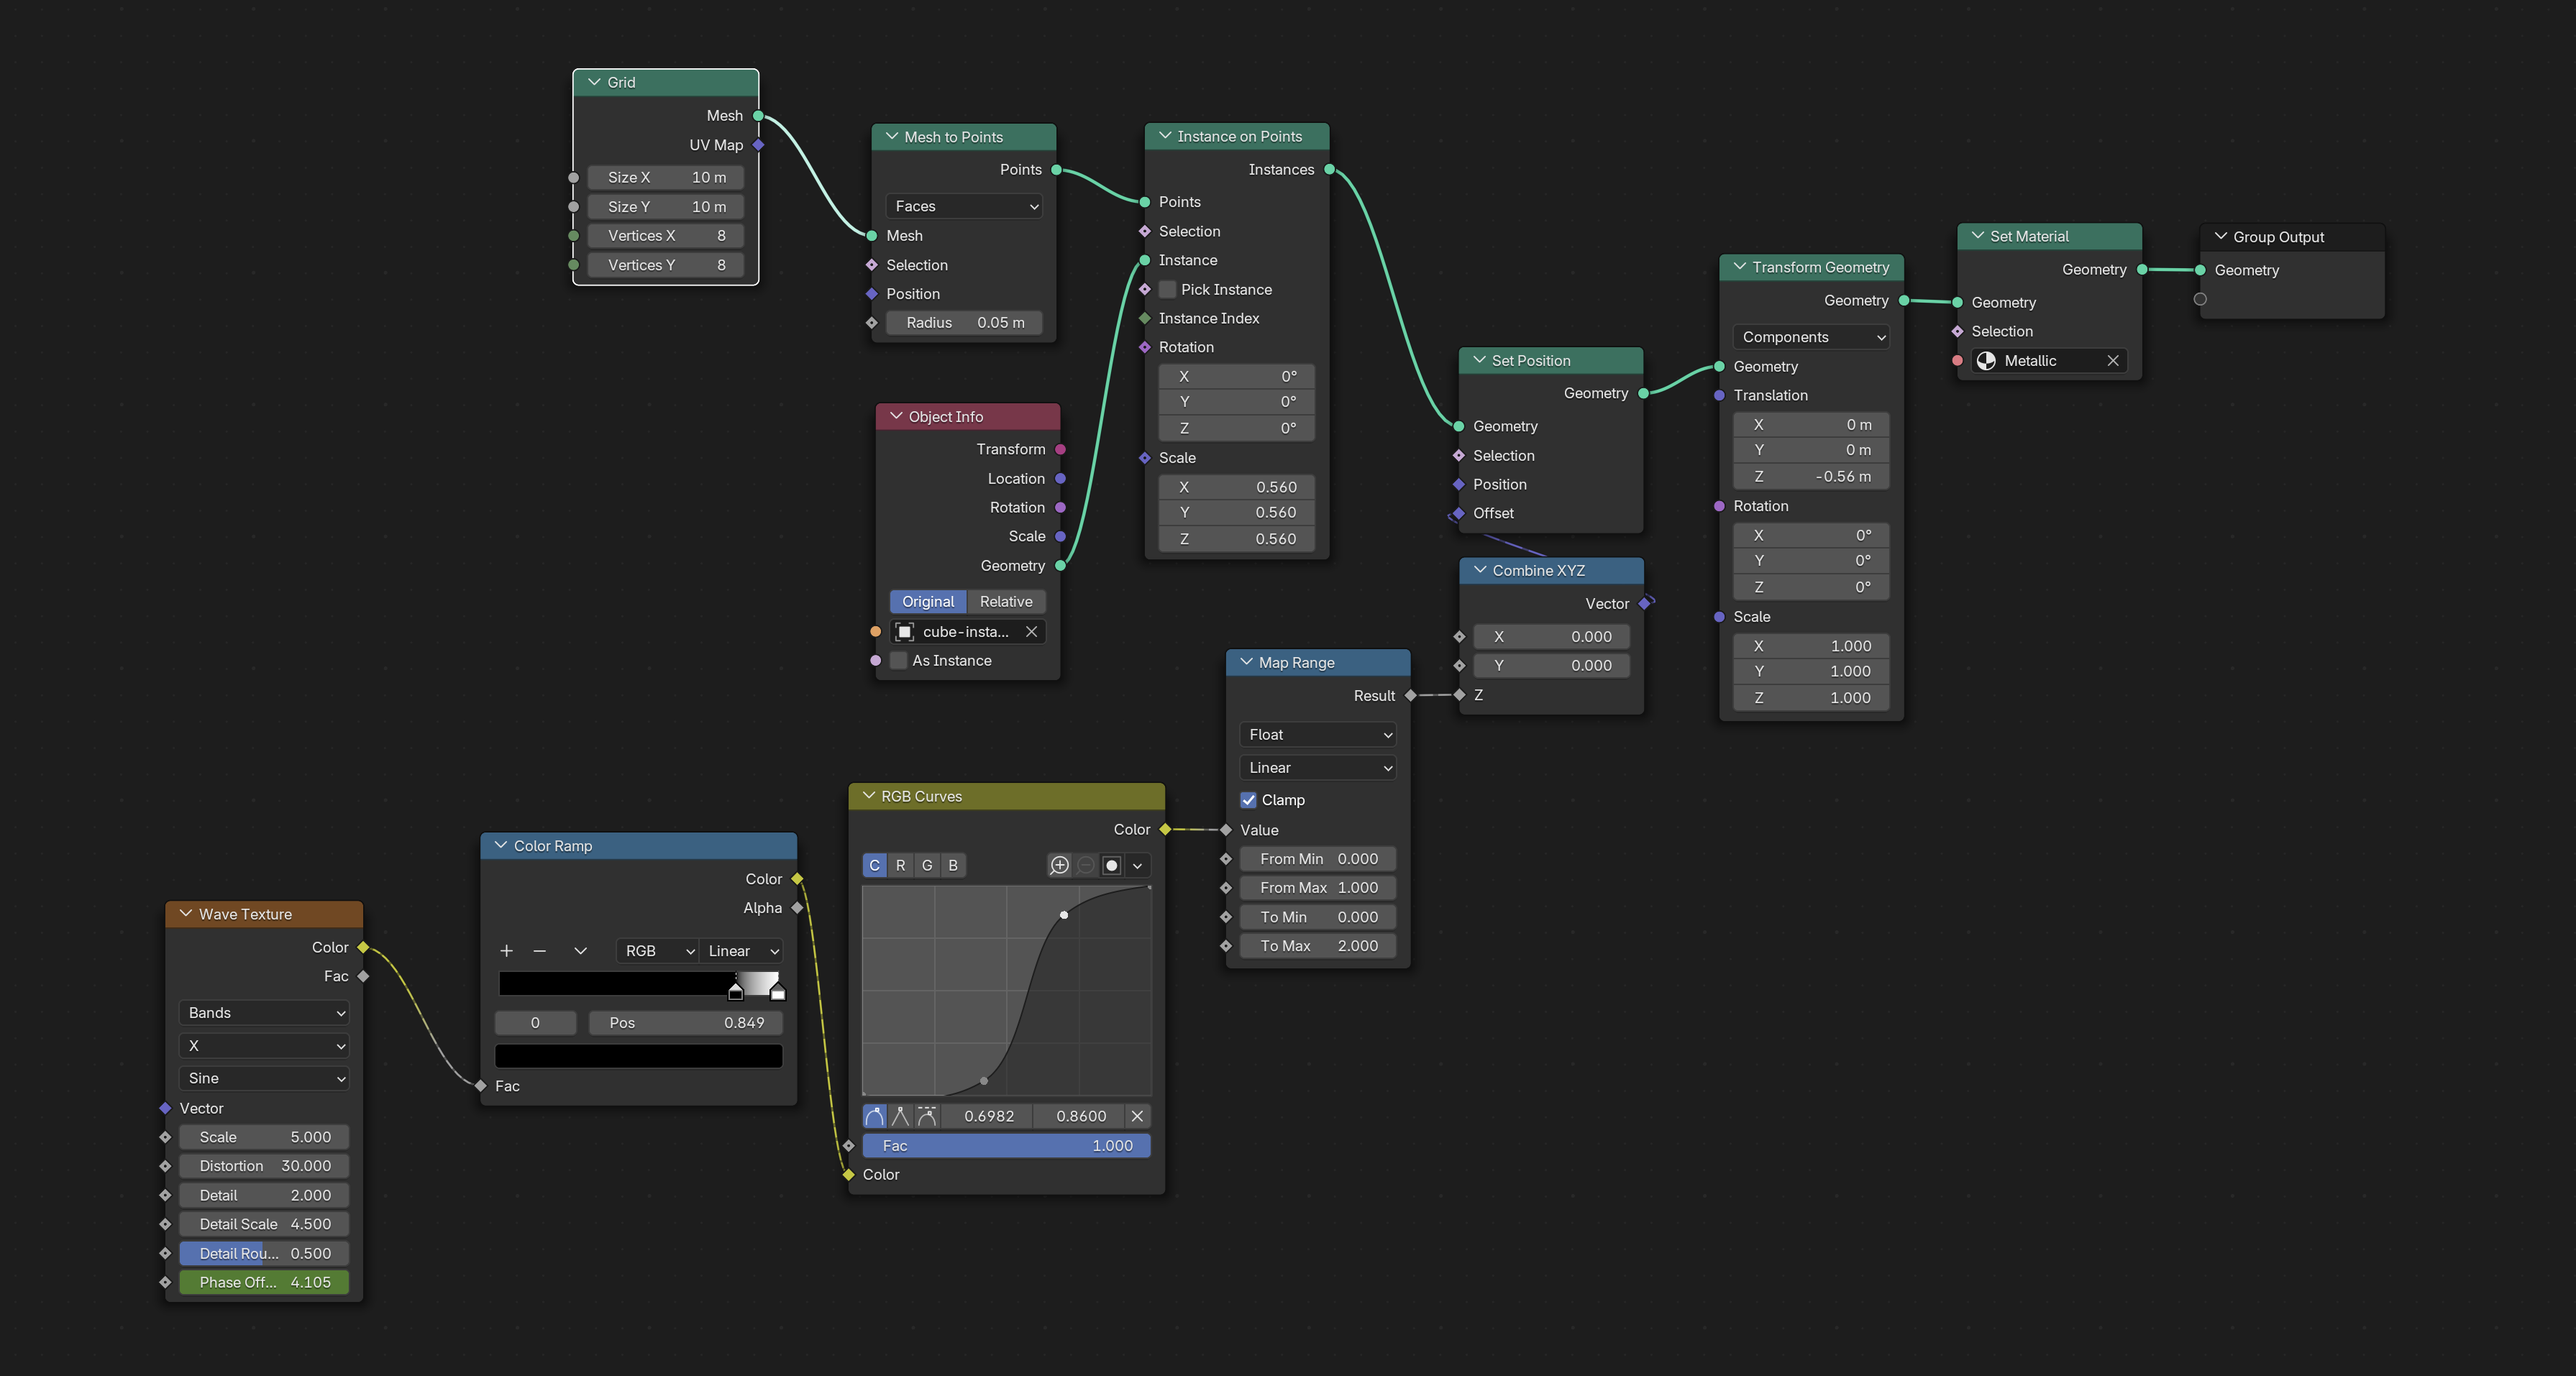Click Grid node Mesh output socket
Image resolution: width=2576 pixels, height=1376 pixels.
758,116
